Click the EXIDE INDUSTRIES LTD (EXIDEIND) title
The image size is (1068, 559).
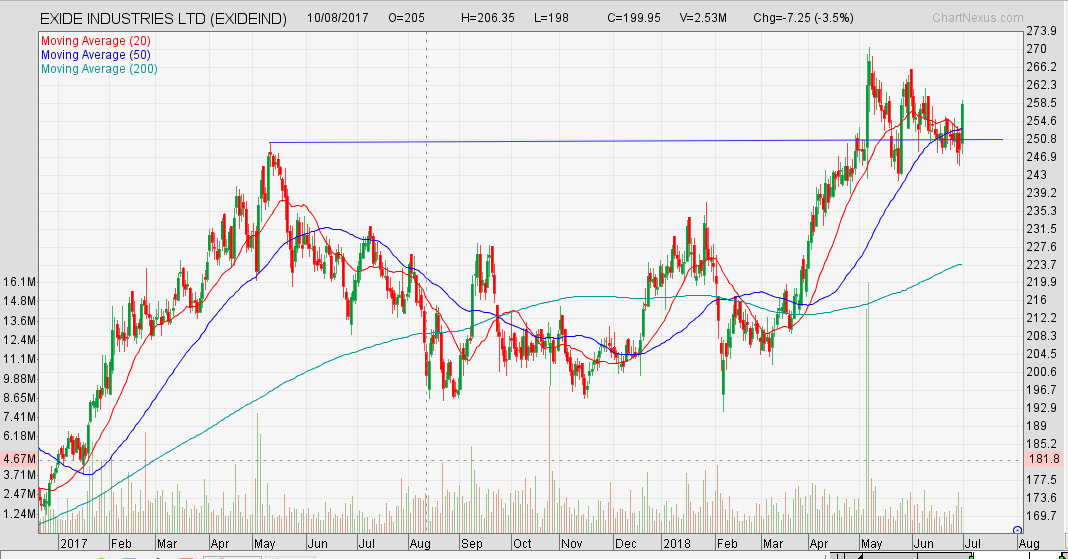[x=163, y=19]
